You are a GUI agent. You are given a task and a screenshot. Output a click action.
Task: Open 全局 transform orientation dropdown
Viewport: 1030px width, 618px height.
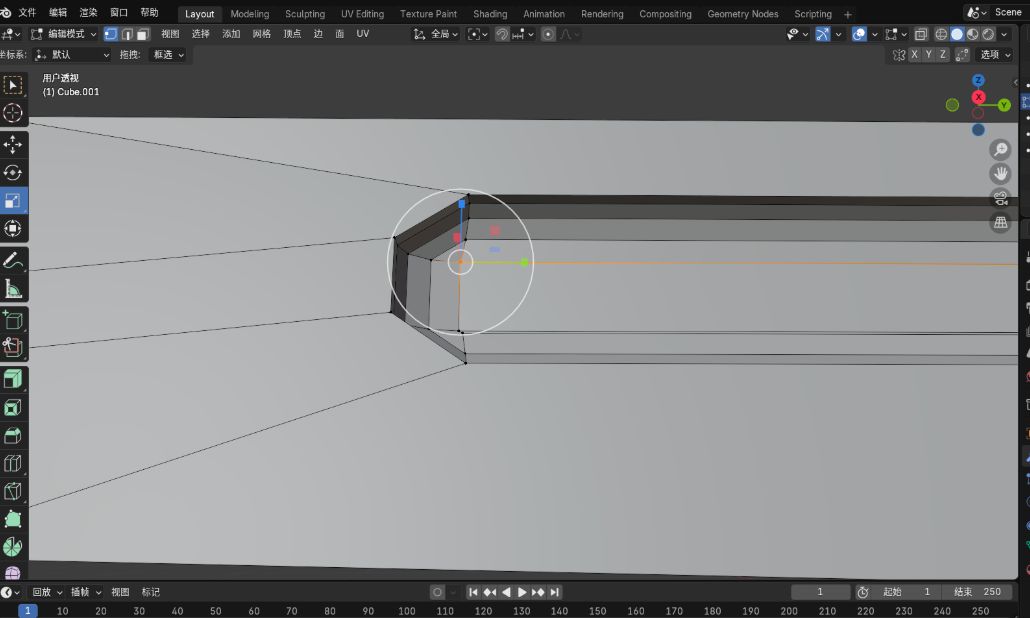tap(436, 34)
